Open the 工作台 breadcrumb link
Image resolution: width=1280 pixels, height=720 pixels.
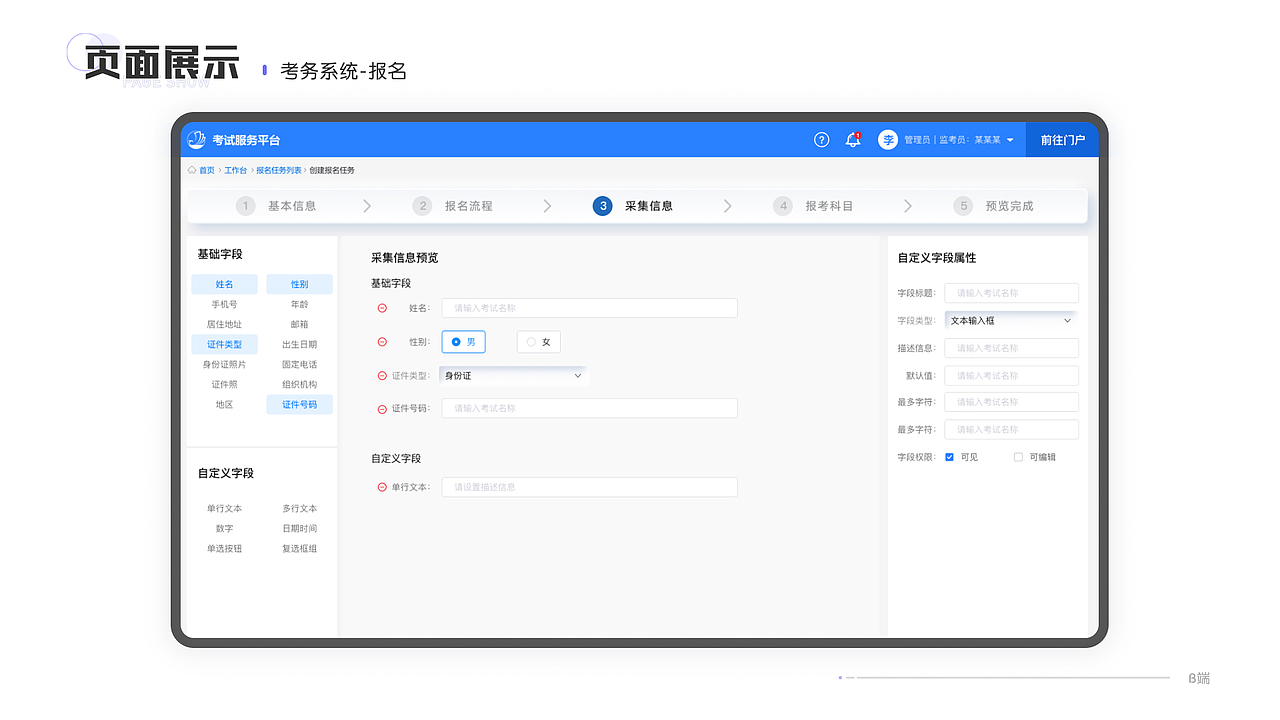(236, 170)
